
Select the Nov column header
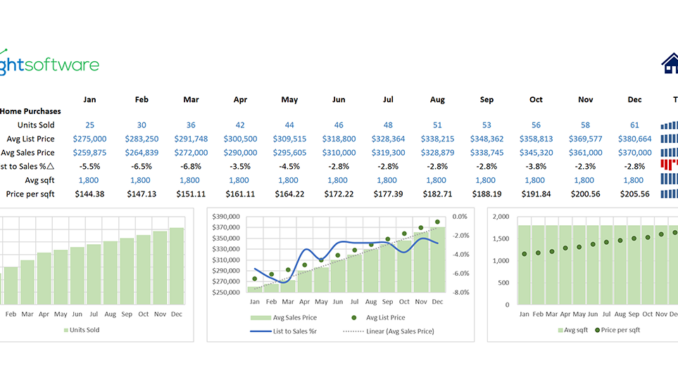click(x=585, y=99)
